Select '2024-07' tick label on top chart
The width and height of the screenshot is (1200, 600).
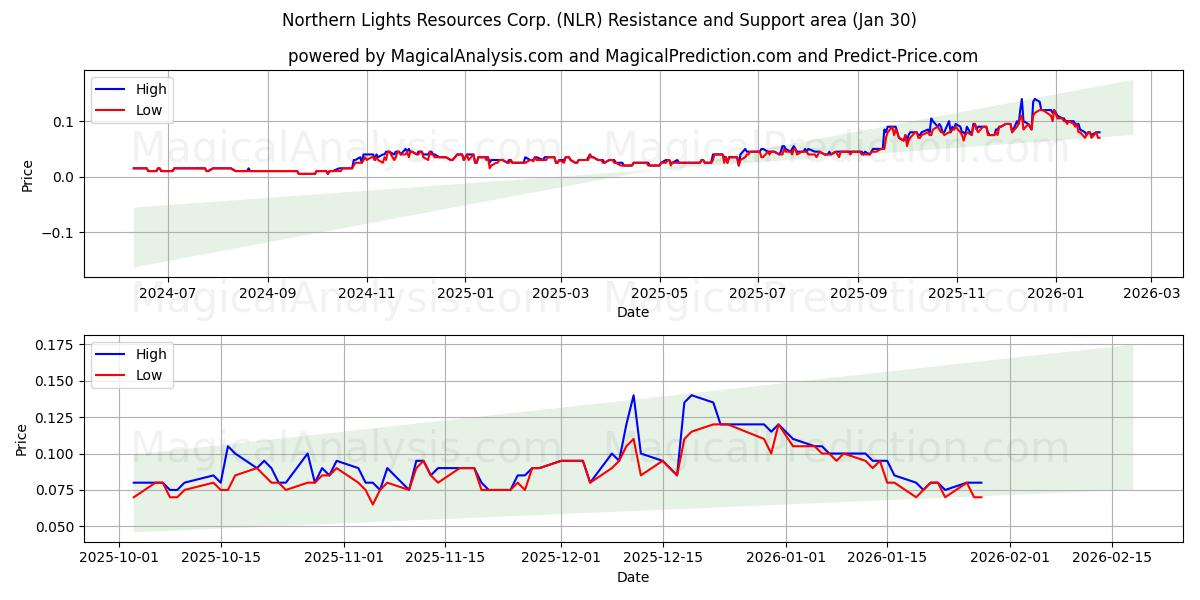click(x=167, y=293)
